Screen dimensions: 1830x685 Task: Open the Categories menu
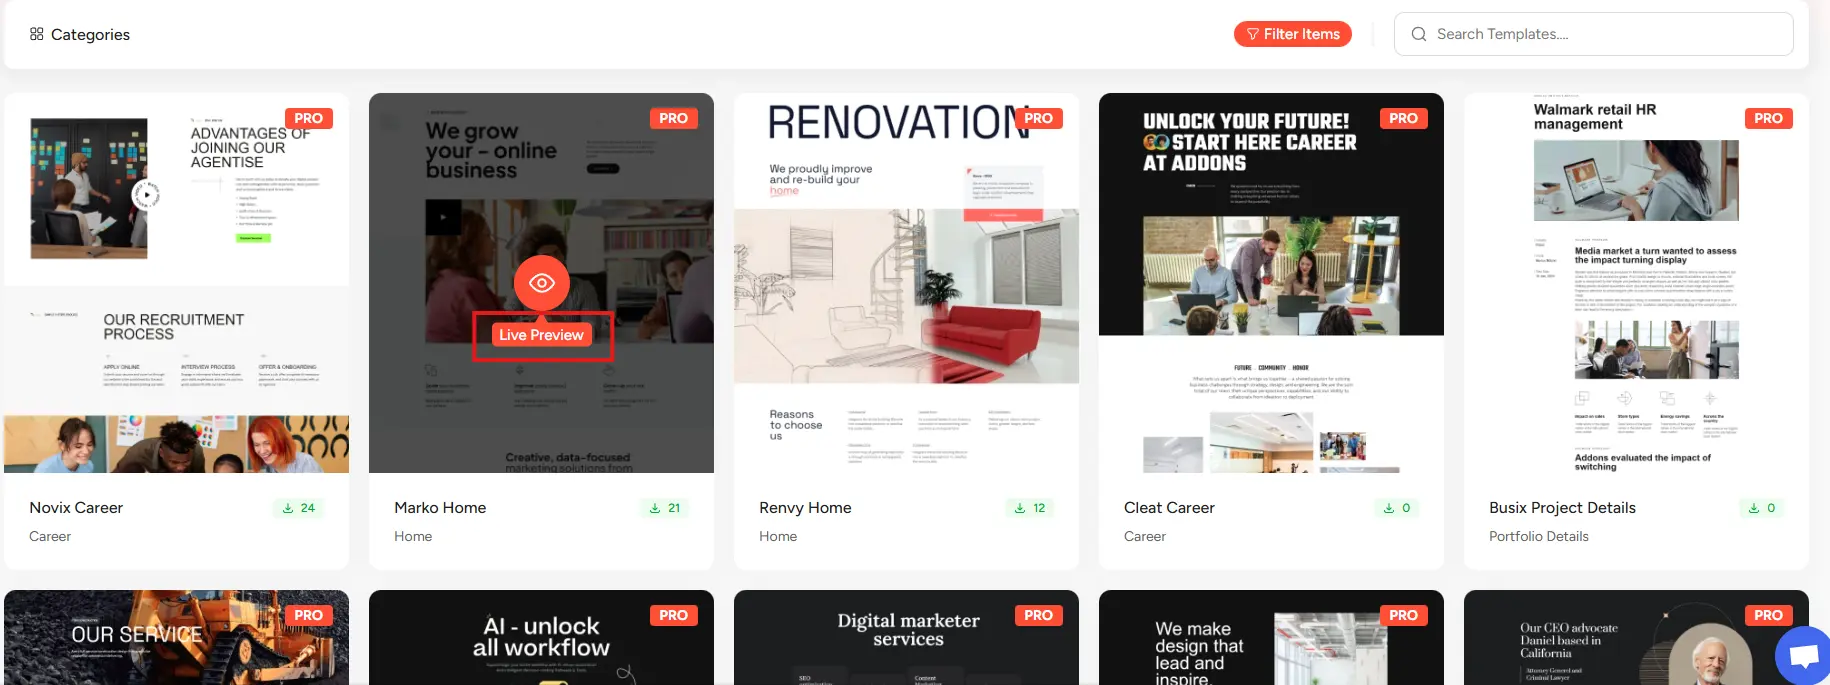80,34
